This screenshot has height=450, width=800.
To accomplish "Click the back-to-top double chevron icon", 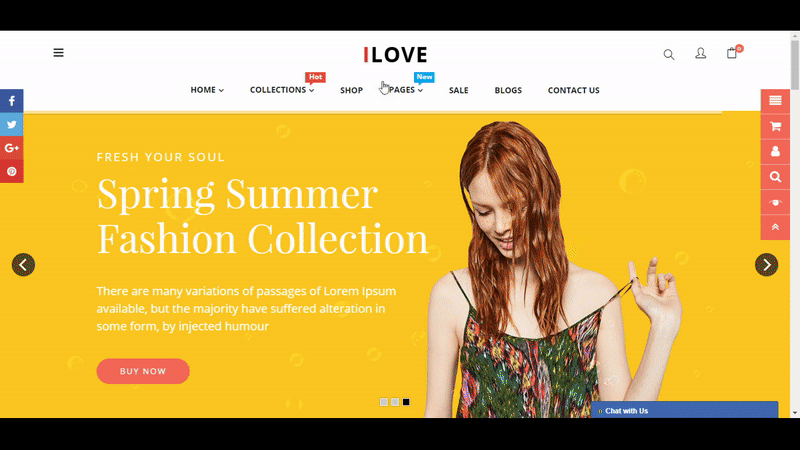I will (x=775, y=228).
